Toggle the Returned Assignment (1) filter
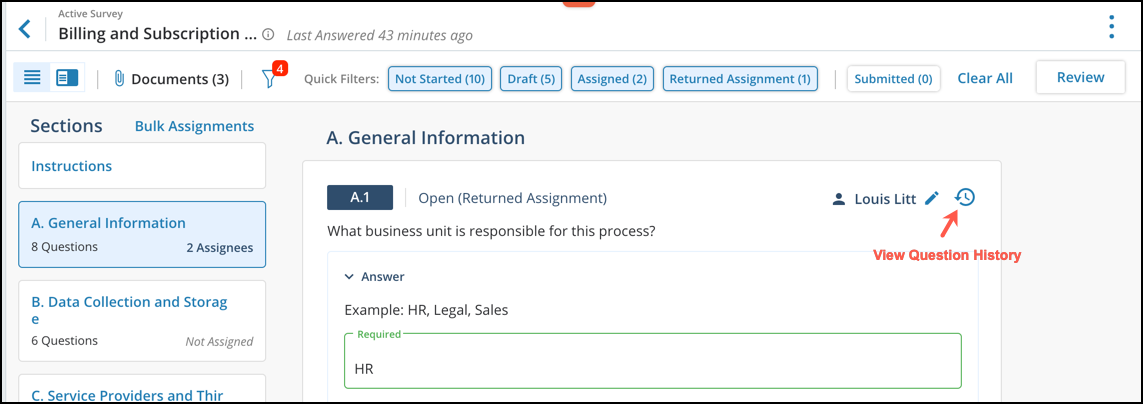This screenshot has width=1143, height=404. 740,79
